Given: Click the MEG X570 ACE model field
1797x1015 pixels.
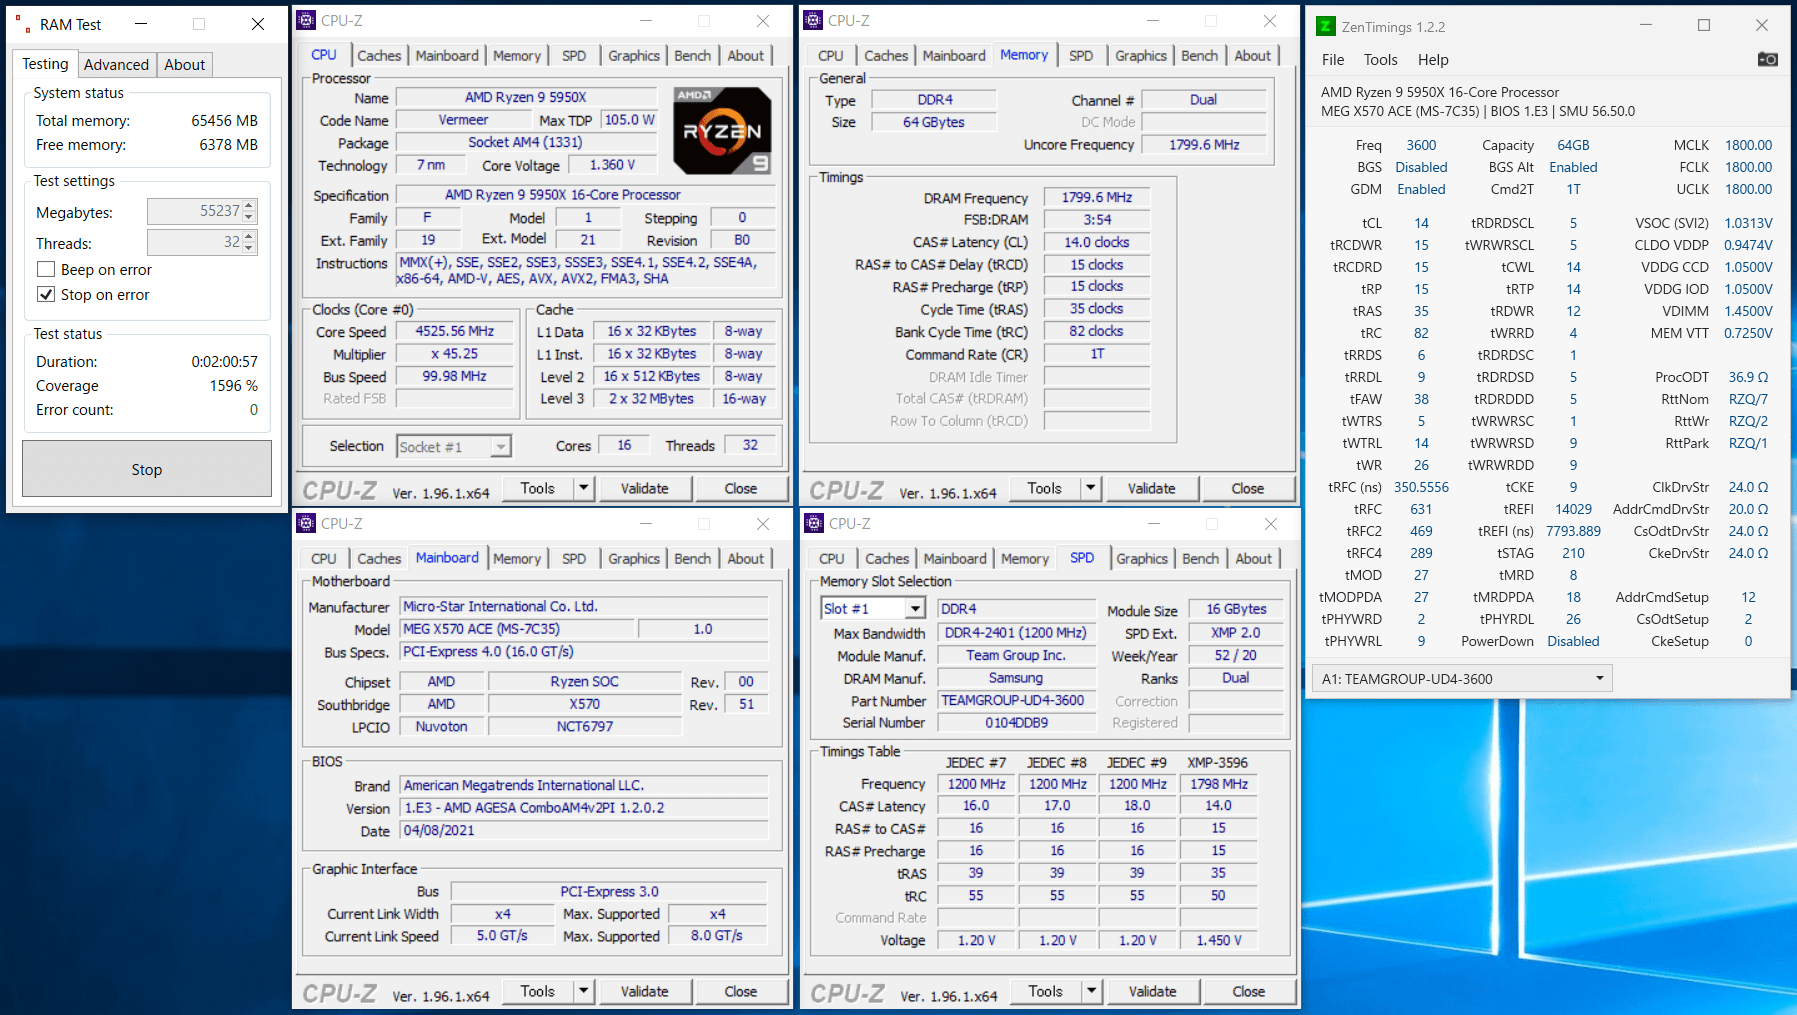Looking at the screenshot, I should pyautogui.click(x=517, y=629).
